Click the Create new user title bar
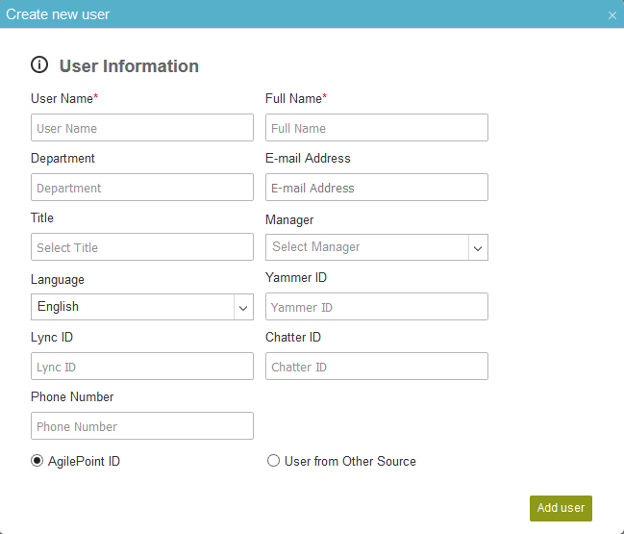This screenshot has width=624, height=534. (312, 14)
